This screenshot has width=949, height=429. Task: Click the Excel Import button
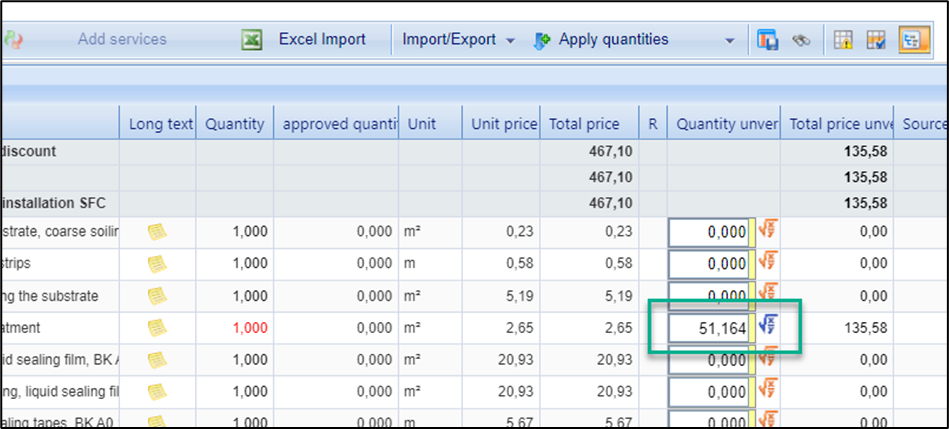[x=321, y=40]
